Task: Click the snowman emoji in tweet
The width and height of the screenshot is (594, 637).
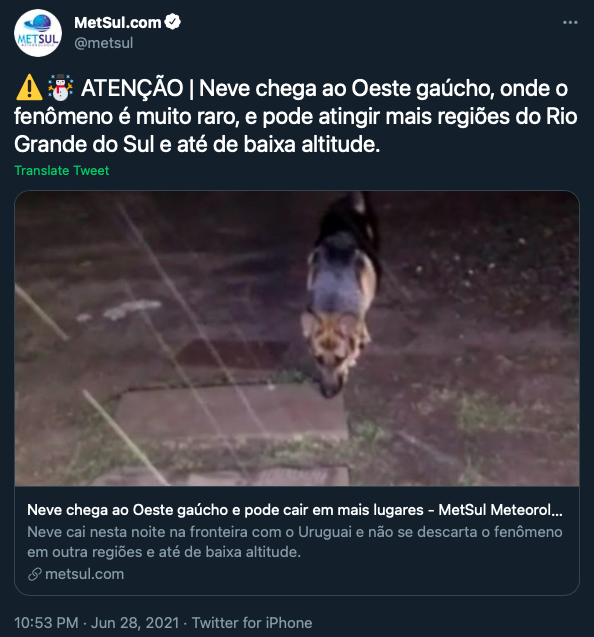Action: pos(60,87)
